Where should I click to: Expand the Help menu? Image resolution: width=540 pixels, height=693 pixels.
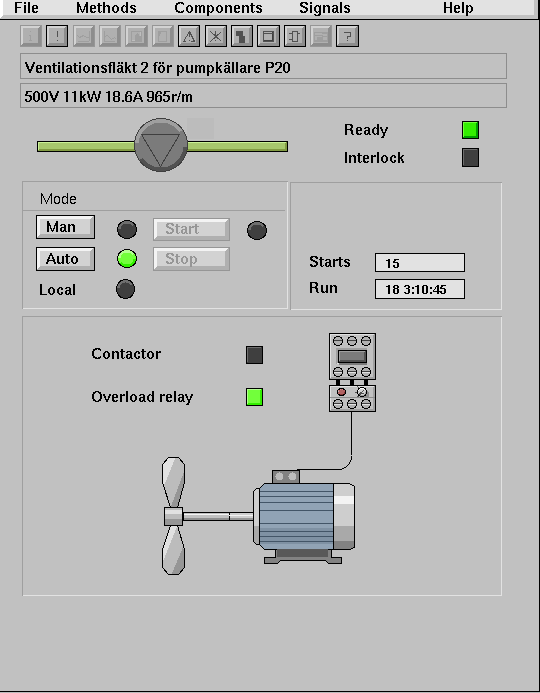click(458, 8)
